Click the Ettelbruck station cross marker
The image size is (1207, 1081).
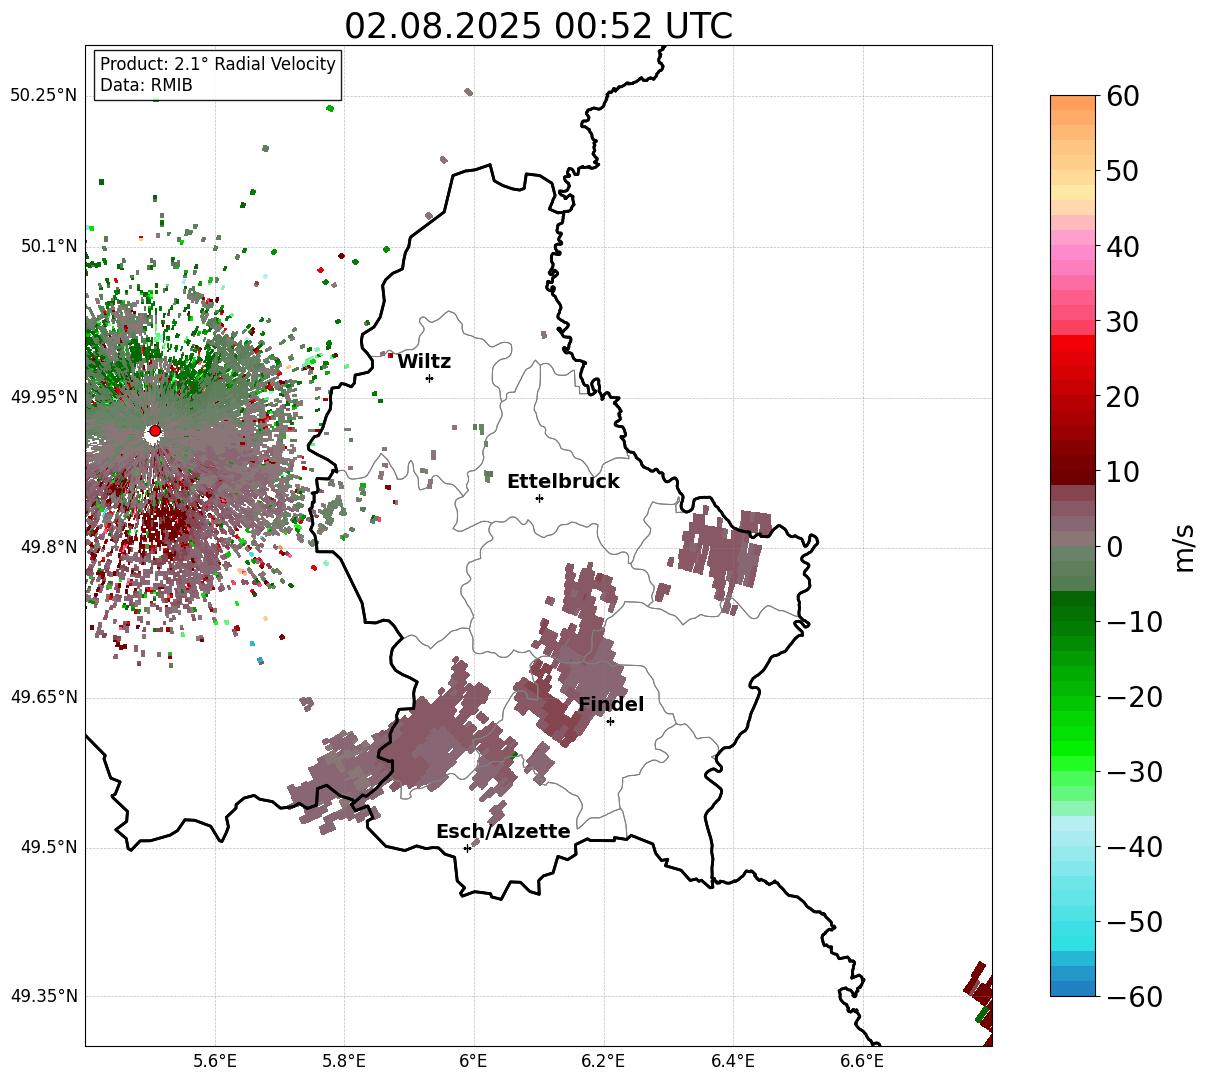point(539,498)
